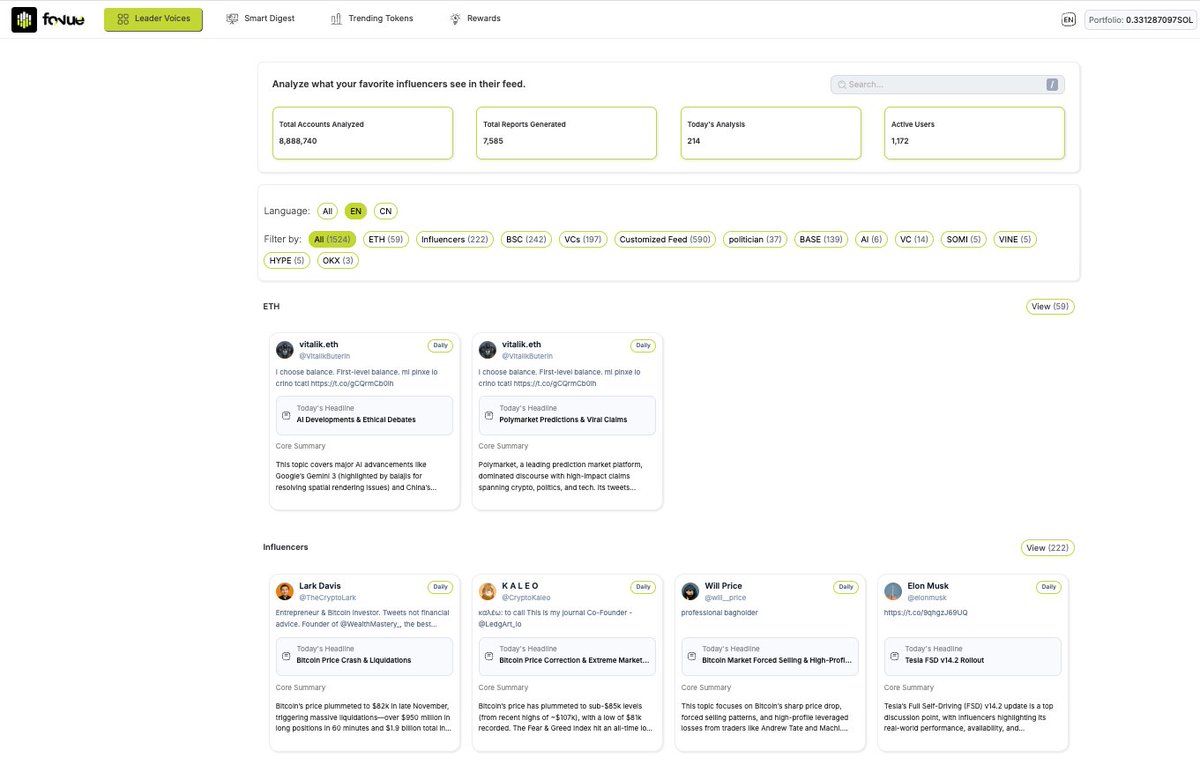Select the Total Reports Generated card
Viewport: 1200px width, 765px height.
click(x=566, y=133)
